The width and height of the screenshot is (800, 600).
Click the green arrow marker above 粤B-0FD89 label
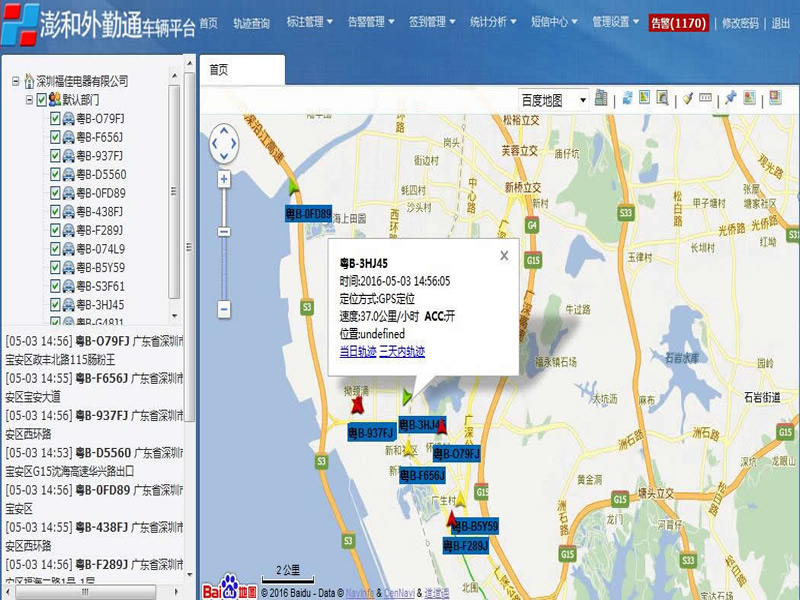click(x=293, y=187)
